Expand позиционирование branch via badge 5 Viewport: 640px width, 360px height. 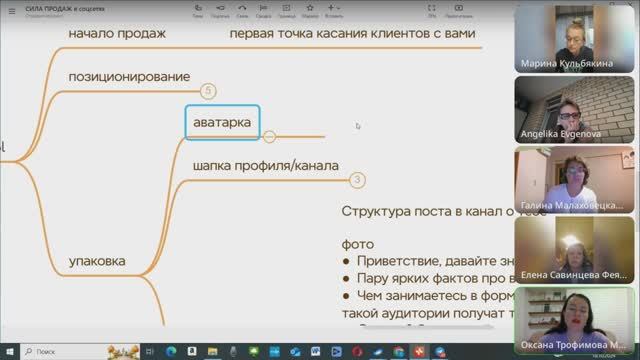click(x=208, y=91)
